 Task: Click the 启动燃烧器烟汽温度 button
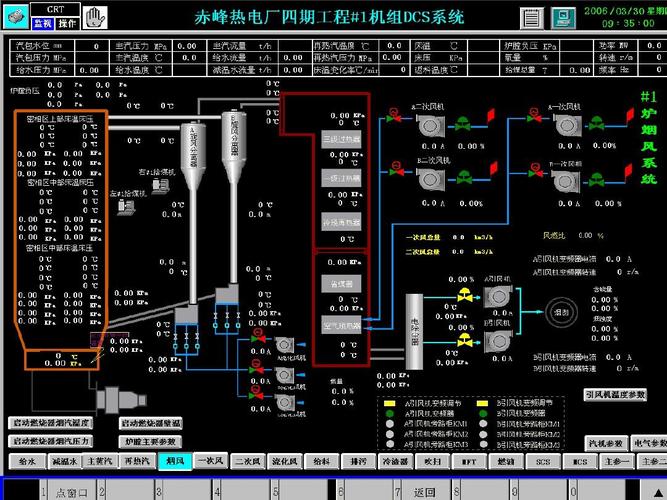(x=51, y=423)
